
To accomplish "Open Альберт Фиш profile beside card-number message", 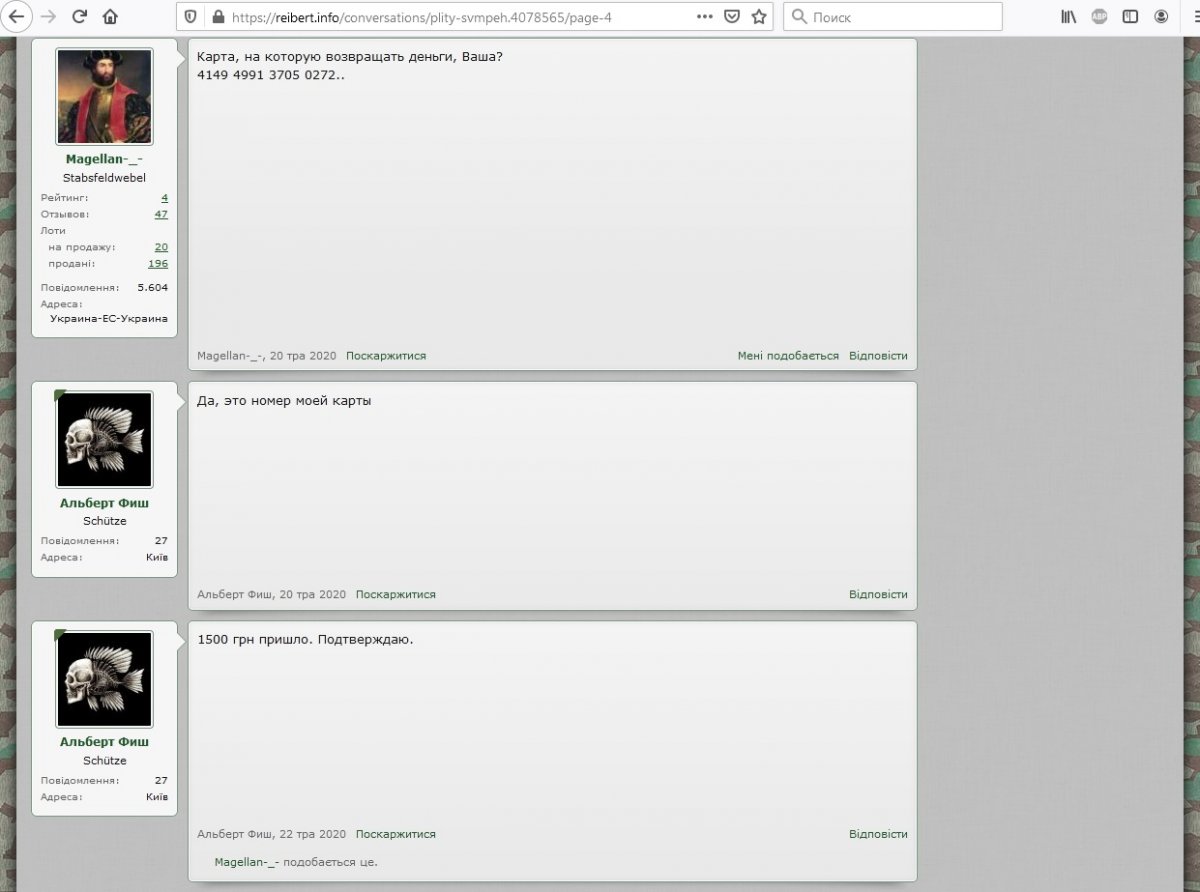I will [x=104, y=503].
